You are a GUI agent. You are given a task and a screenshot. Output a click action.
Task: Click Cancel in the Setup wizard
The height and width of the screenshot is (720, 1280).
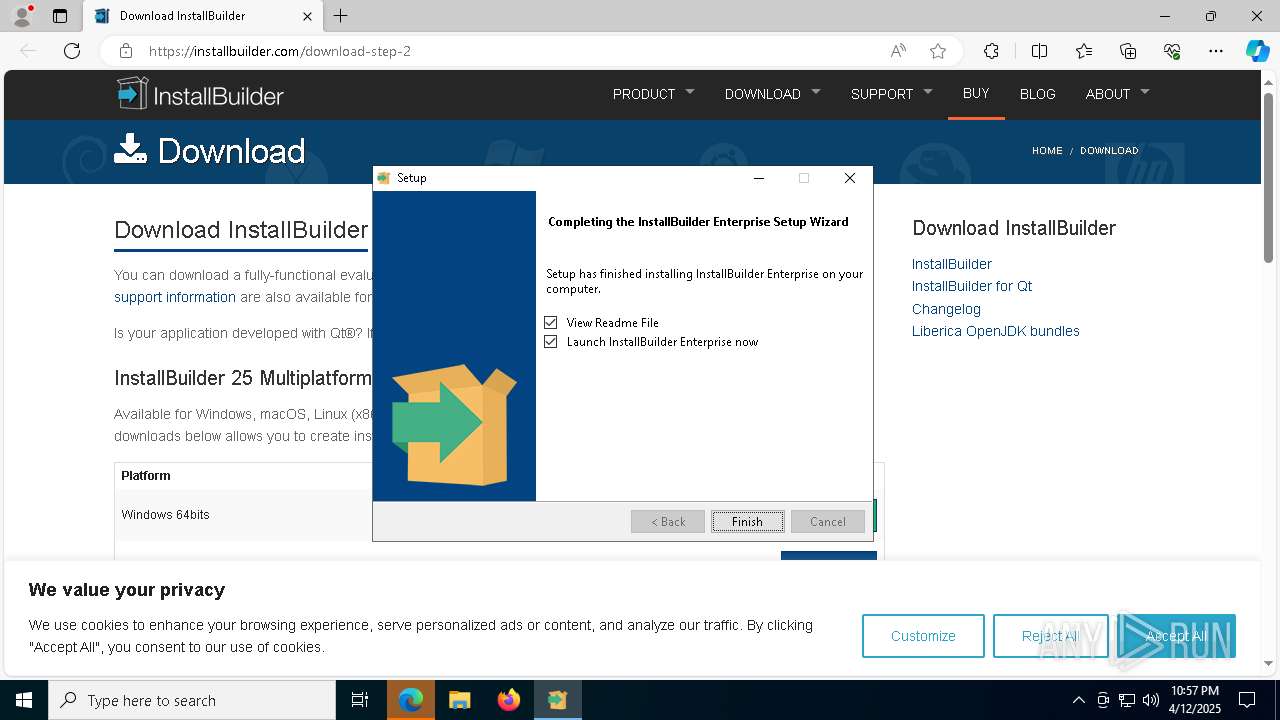[827, 521]
